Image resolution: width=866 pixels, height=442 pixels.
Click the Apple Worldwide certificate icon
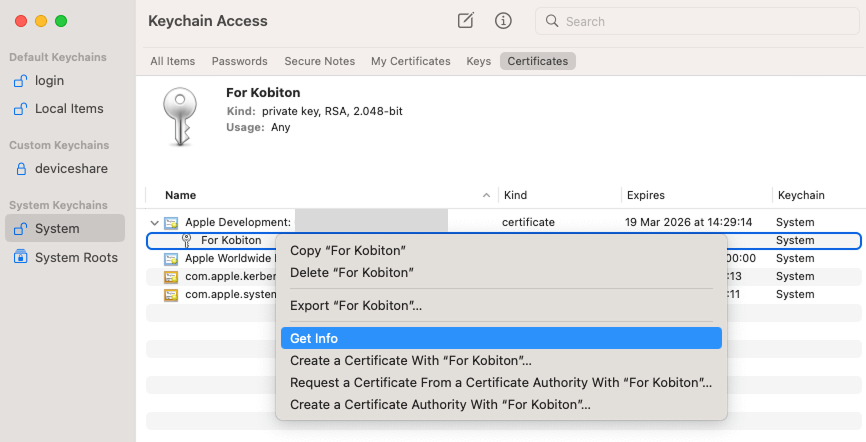coord(171,259)
